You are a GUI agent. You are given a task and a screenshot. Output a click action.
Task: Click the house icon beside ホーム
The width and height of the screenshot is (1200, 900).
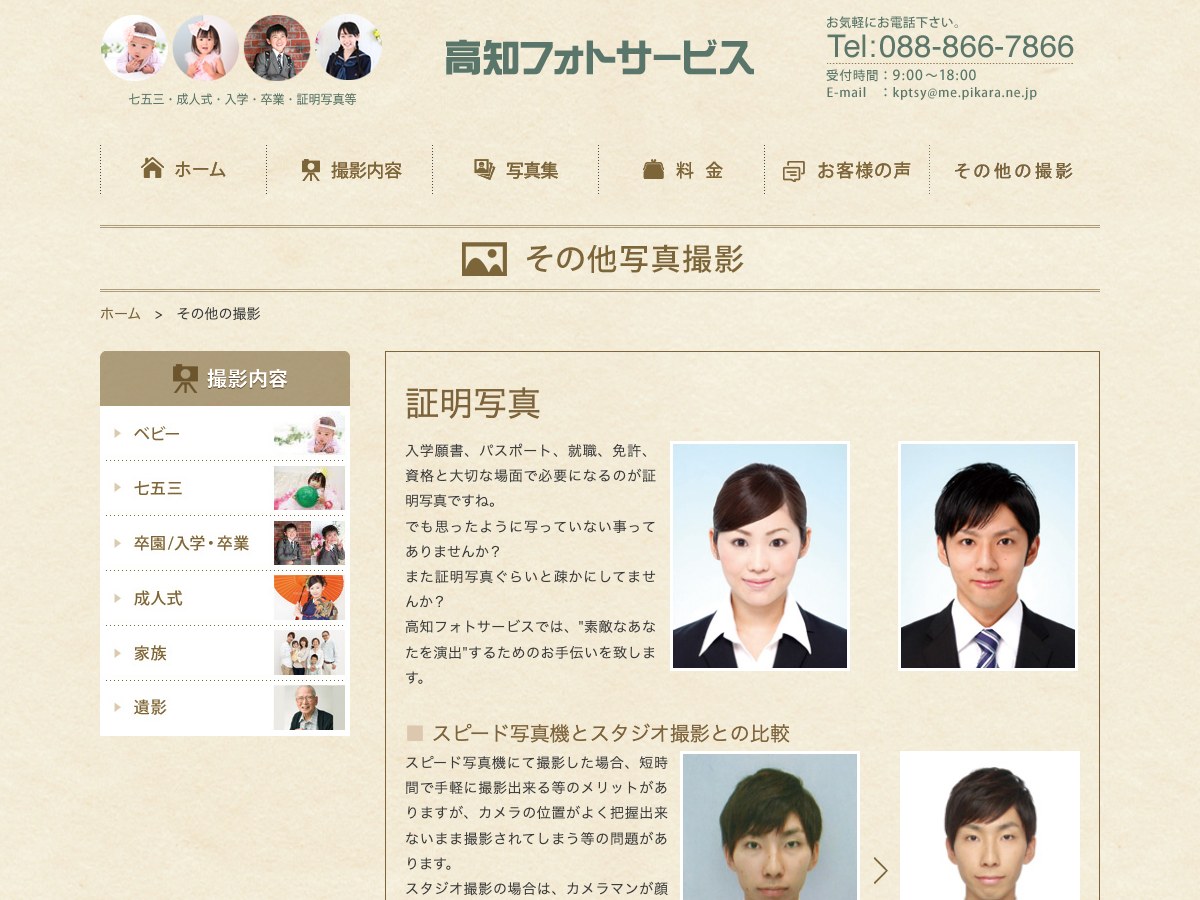(152, 168)
